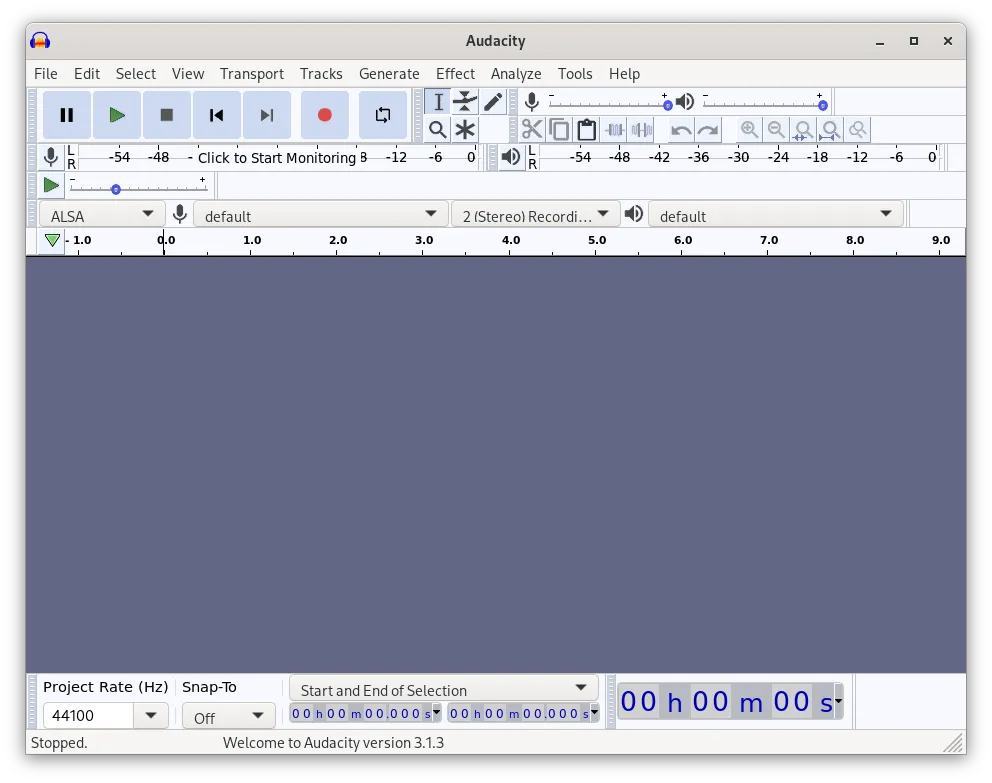This screenshot has height=783, width=992.
Task: Open the audio host dropdown showing ALSA
Action: tap(100, 213)
